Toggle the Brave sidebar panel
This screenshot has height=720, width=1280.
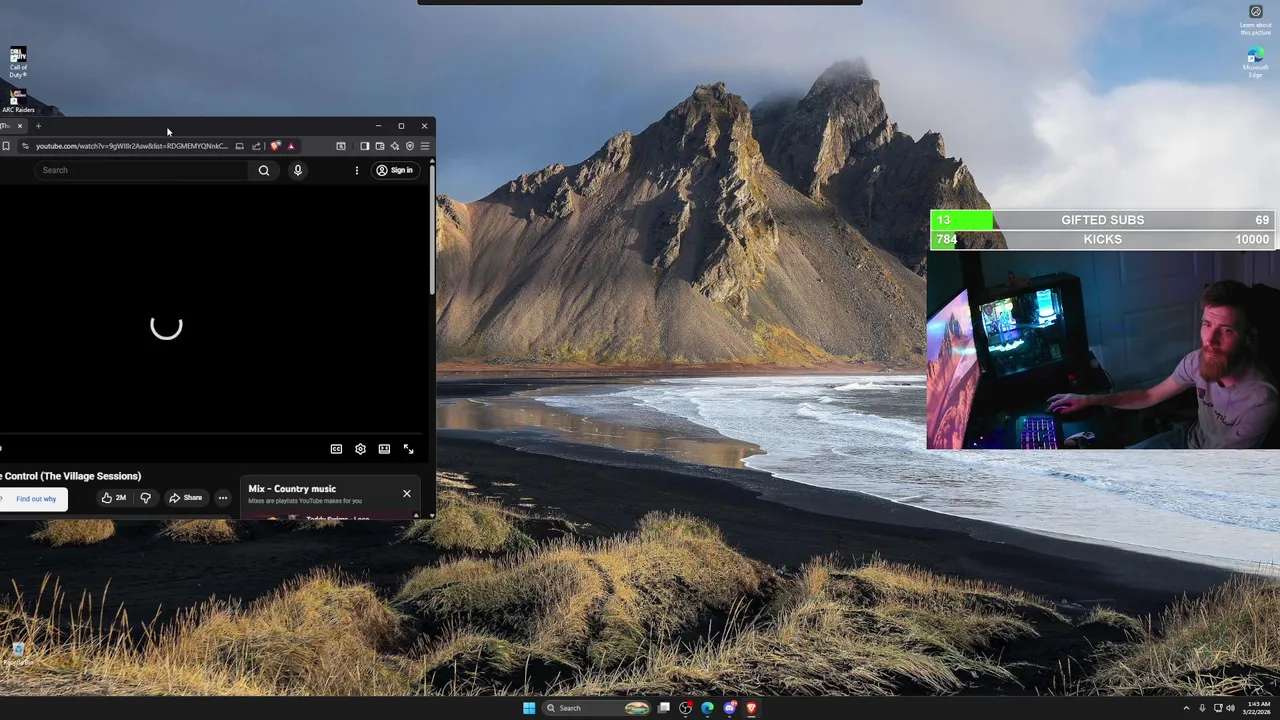point(365,146)
